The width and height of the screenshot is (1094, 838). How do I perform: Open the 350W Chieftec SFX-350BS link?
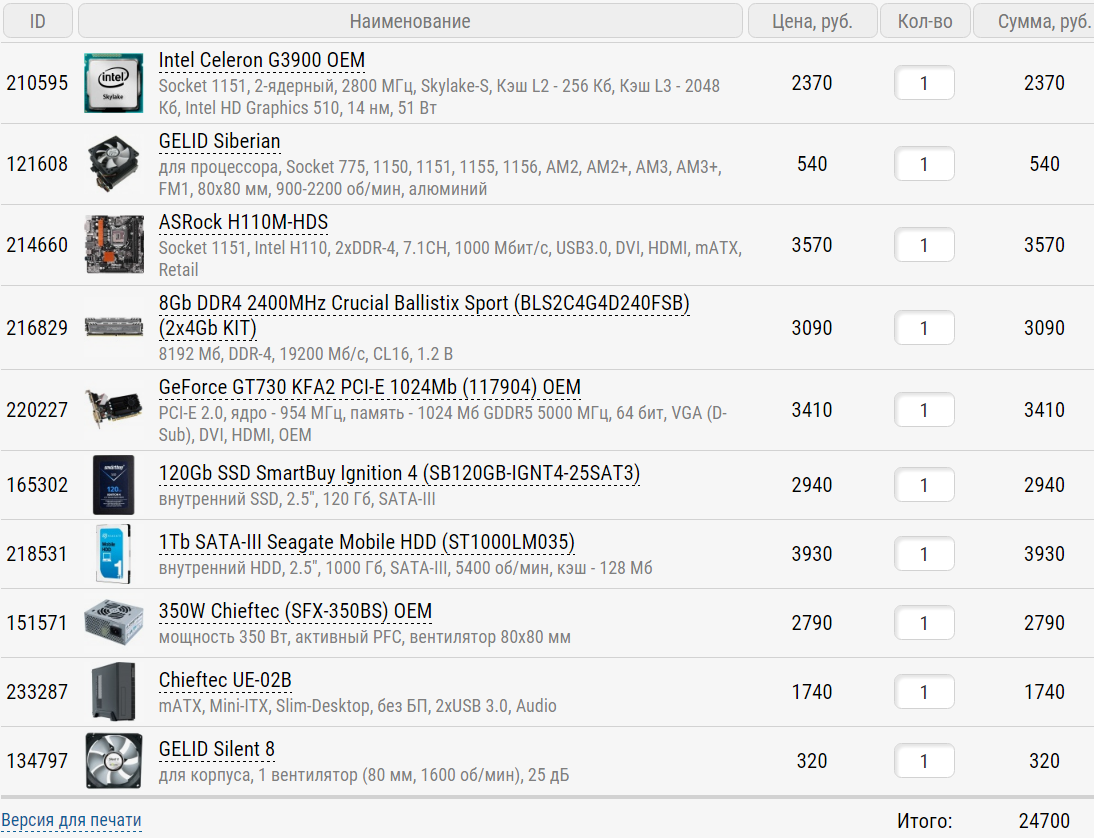[x=295, y=611]
